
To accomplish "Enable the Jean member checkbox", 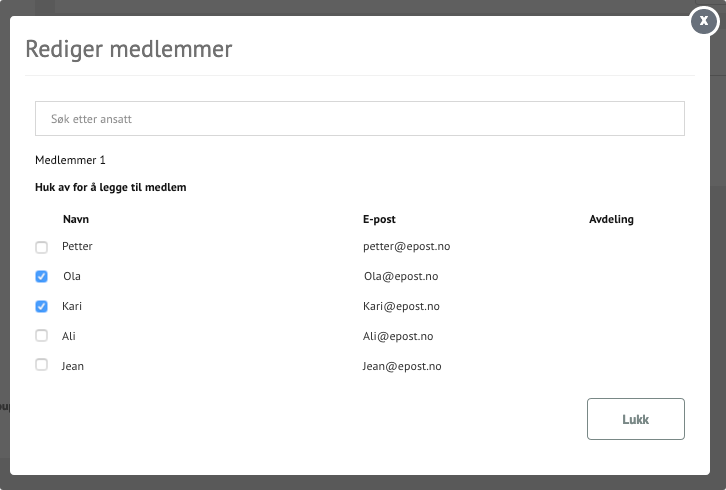I will click(x=41, y=365).
